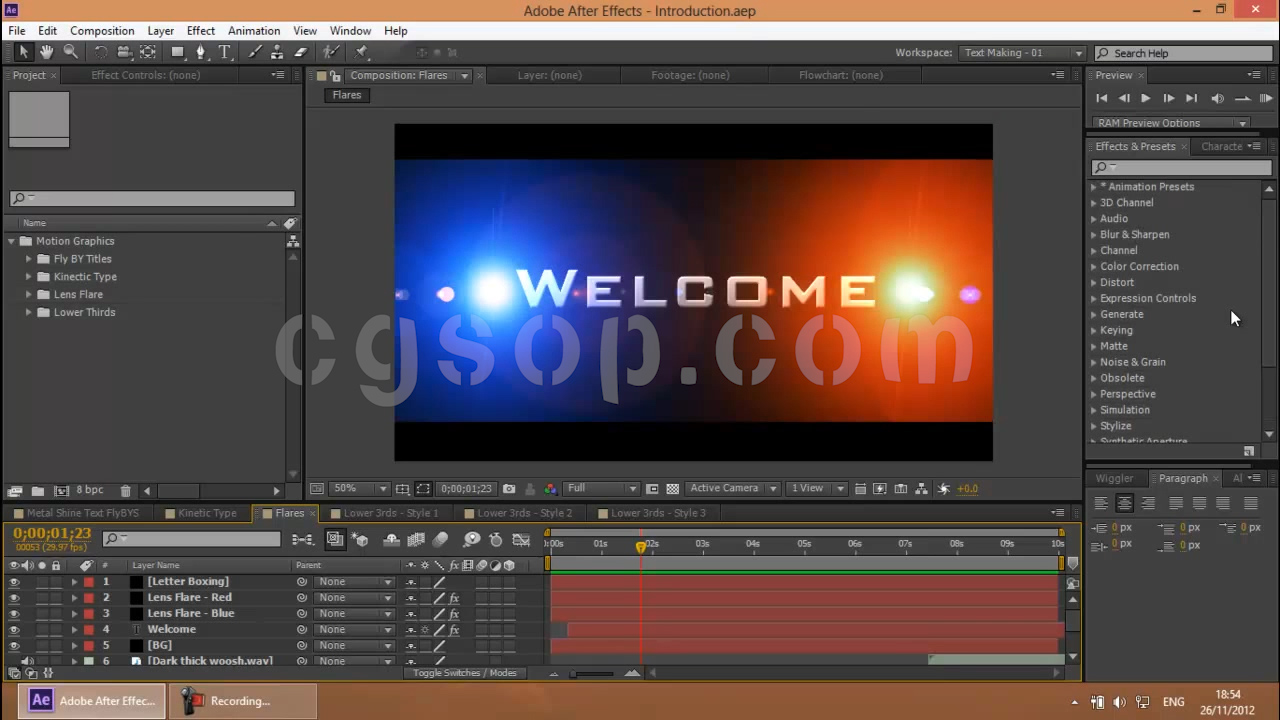
Task: Select the Brush tool
Action: click(x=255, y=52)
